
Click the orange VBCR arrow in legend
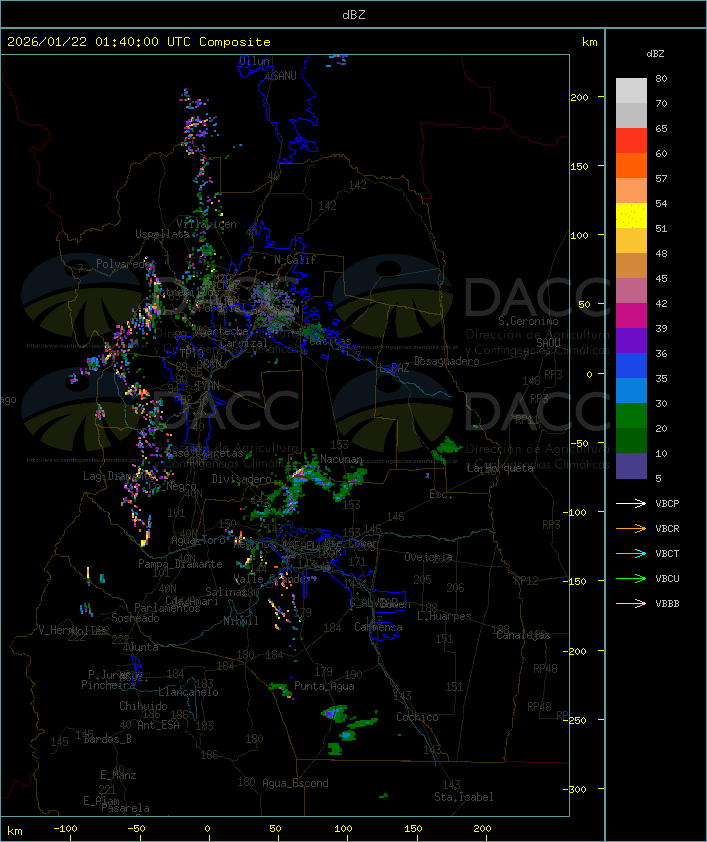pyautogui.click(x=631, y=528)
